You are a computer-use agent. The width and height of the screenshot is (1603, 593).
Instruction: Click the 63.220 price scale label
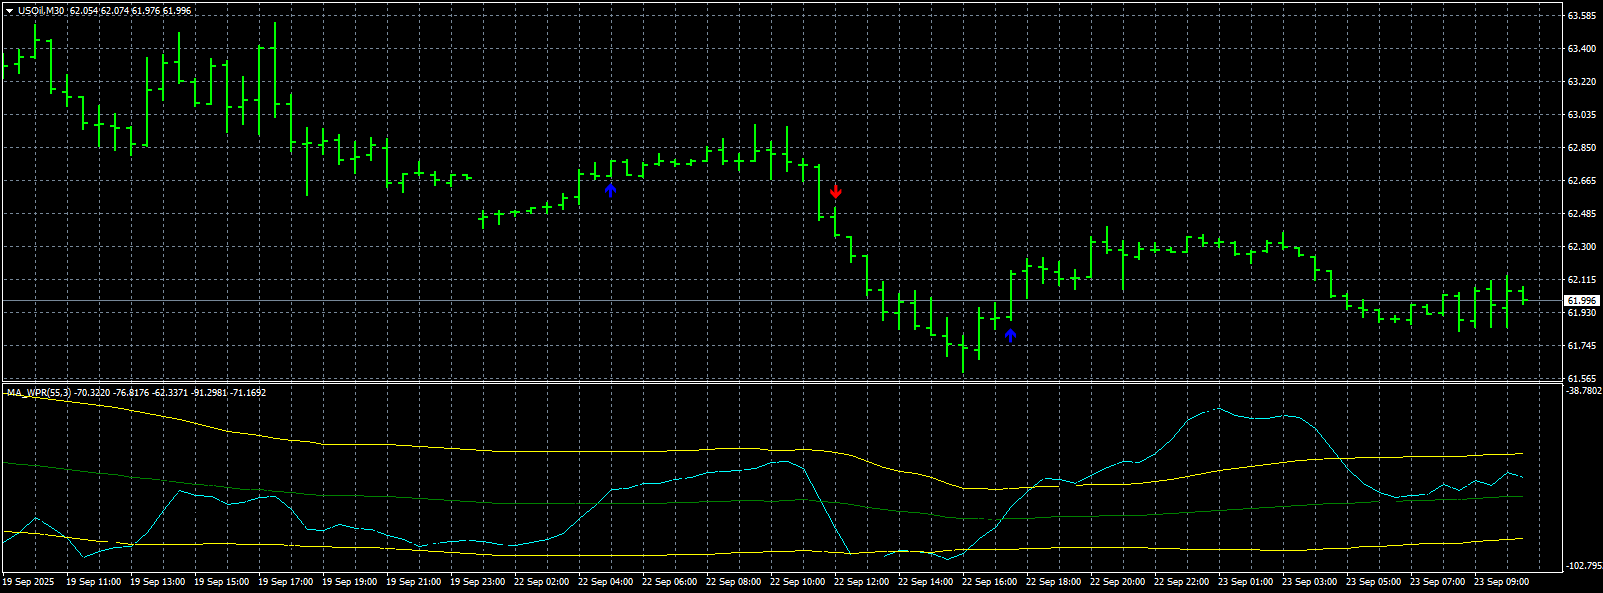(1582, 82)
